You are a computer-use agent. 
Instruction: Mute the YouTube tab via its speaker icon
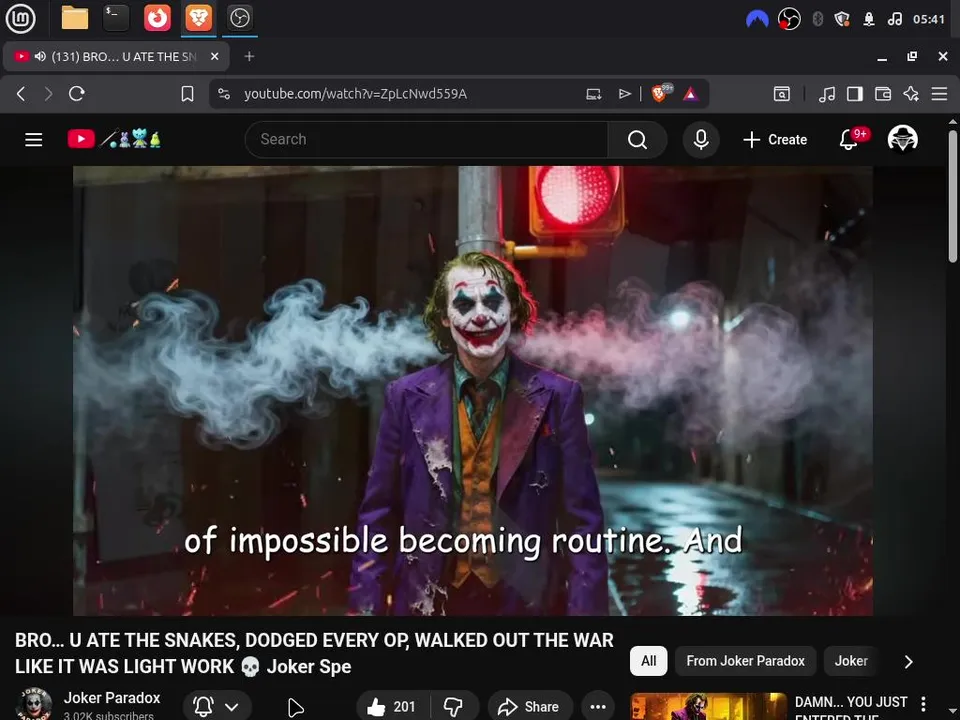pyautogui.click(x=40, y=56)
